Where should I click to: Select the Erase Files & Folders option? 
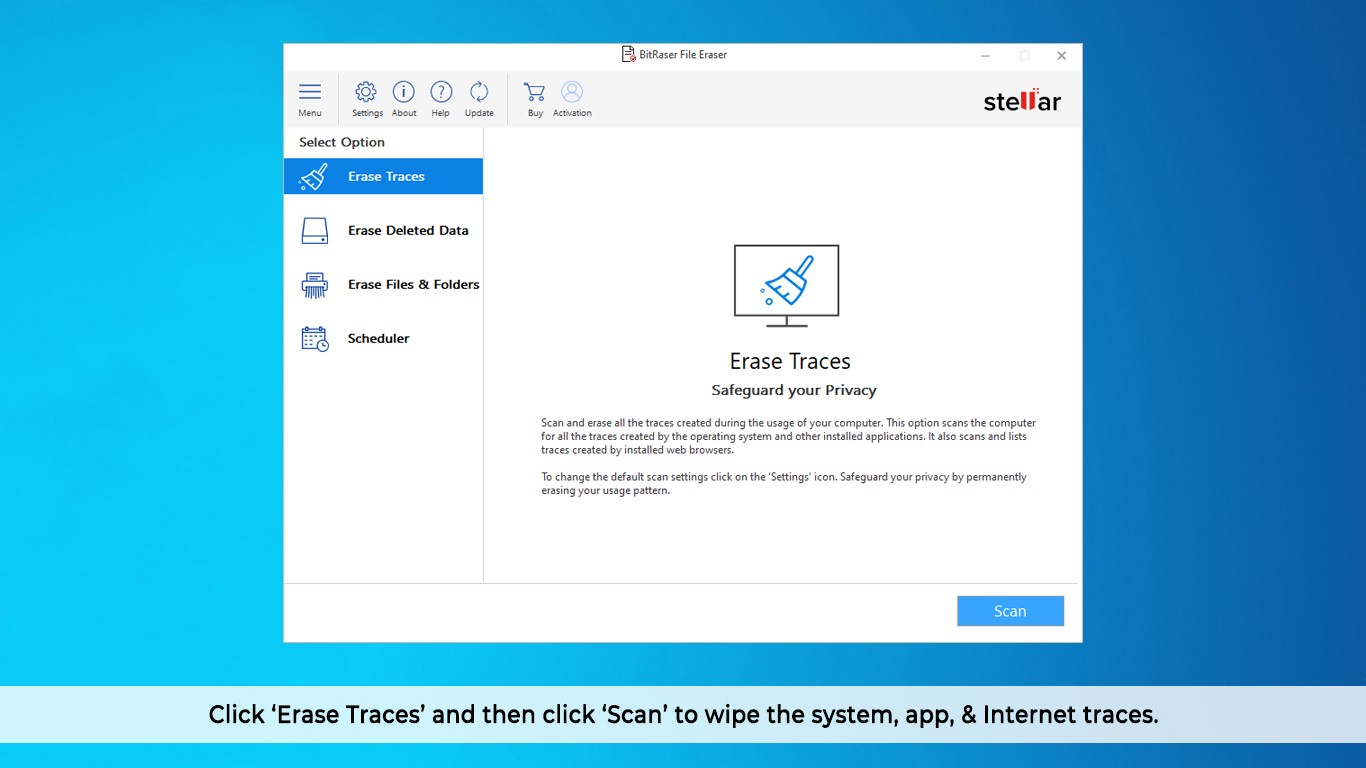[x=383, y=284]
